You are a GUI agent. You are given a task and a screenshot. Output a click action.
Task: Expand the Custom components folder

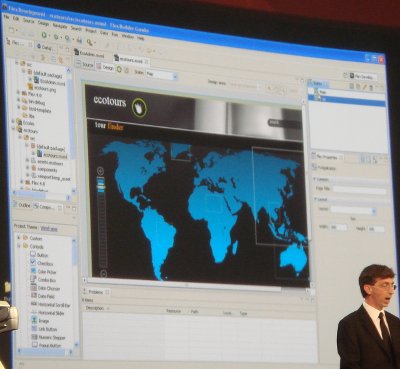click(19, 237)
